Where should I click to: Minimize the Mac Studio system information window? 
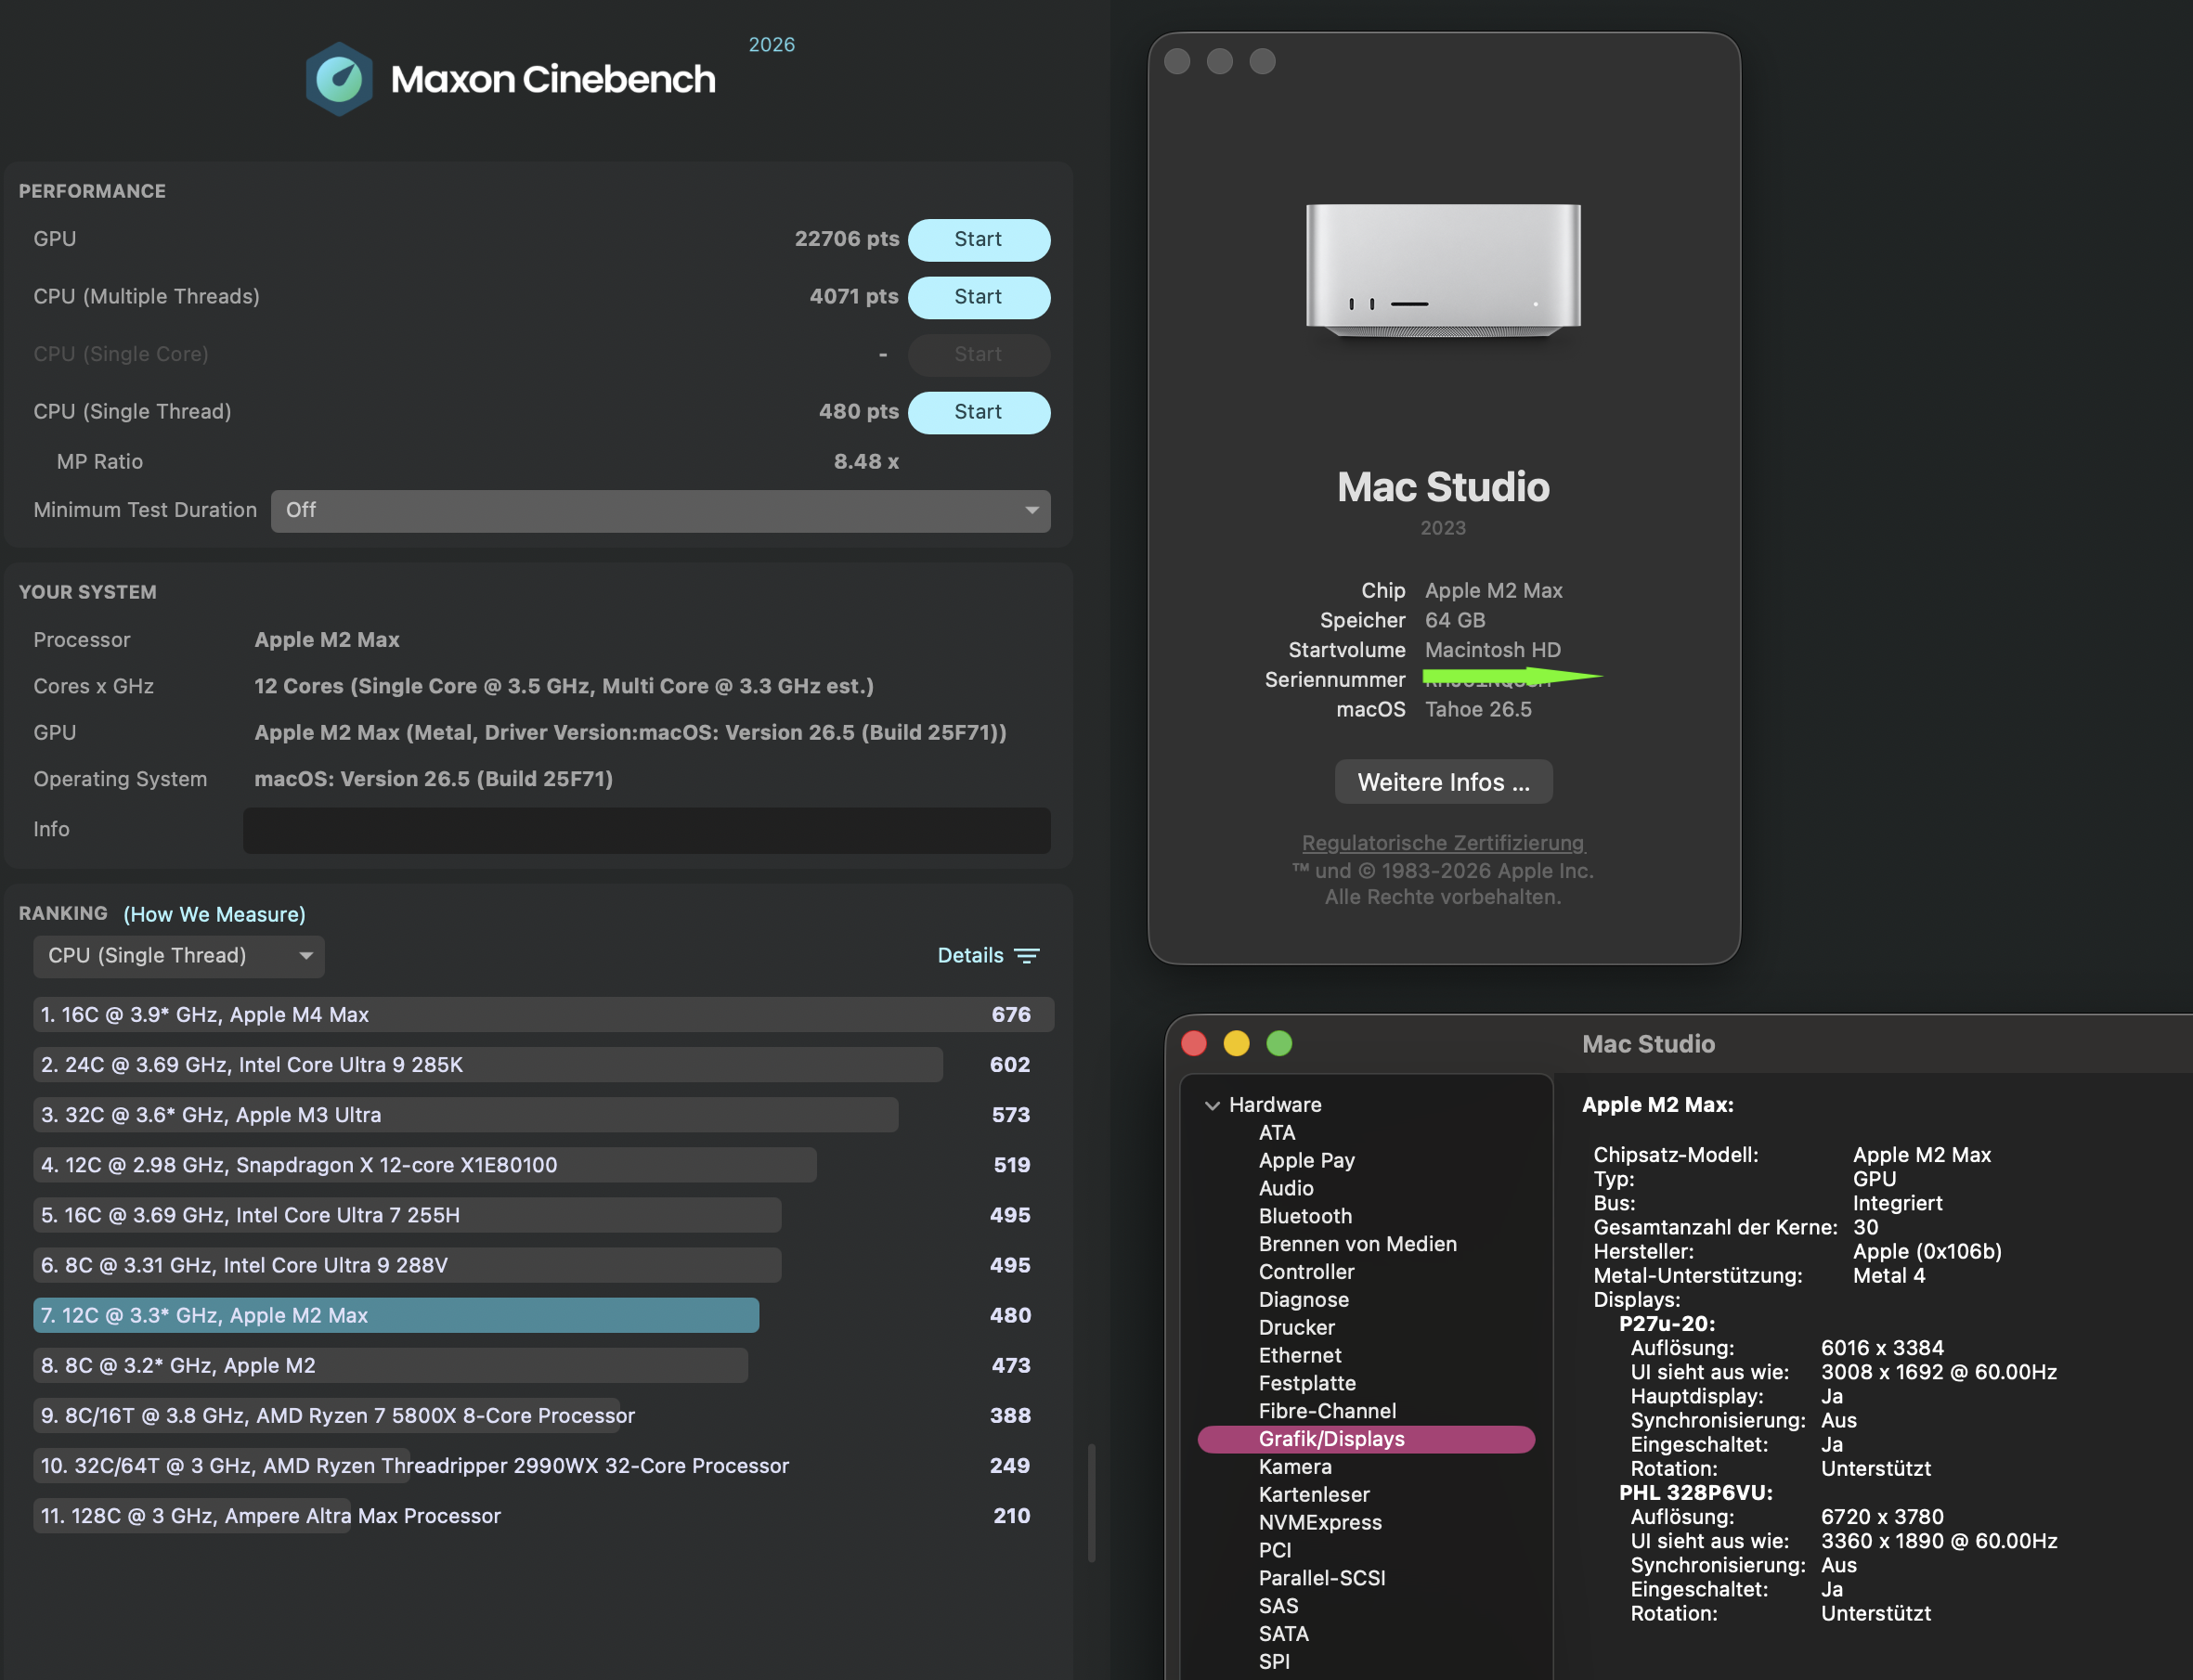point(1236,1044)
